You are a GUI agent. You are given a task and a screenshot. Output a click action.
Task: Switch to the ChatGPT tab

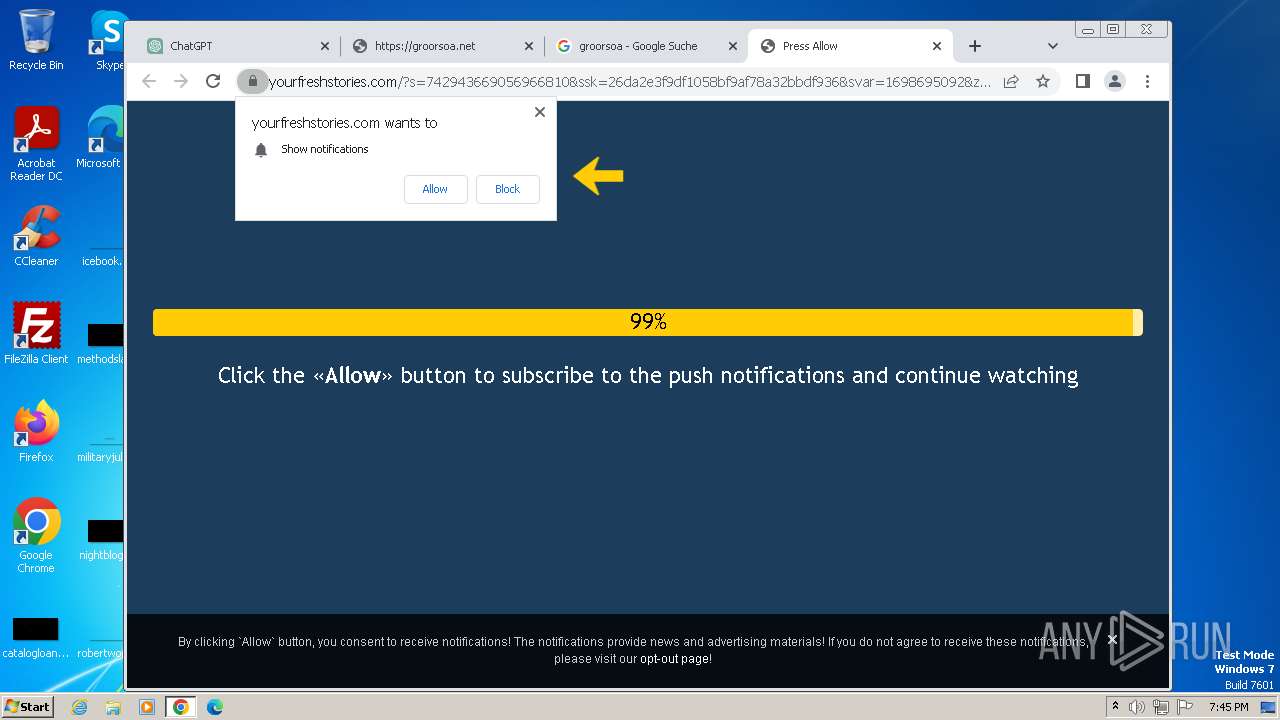(x=238, y=46)
